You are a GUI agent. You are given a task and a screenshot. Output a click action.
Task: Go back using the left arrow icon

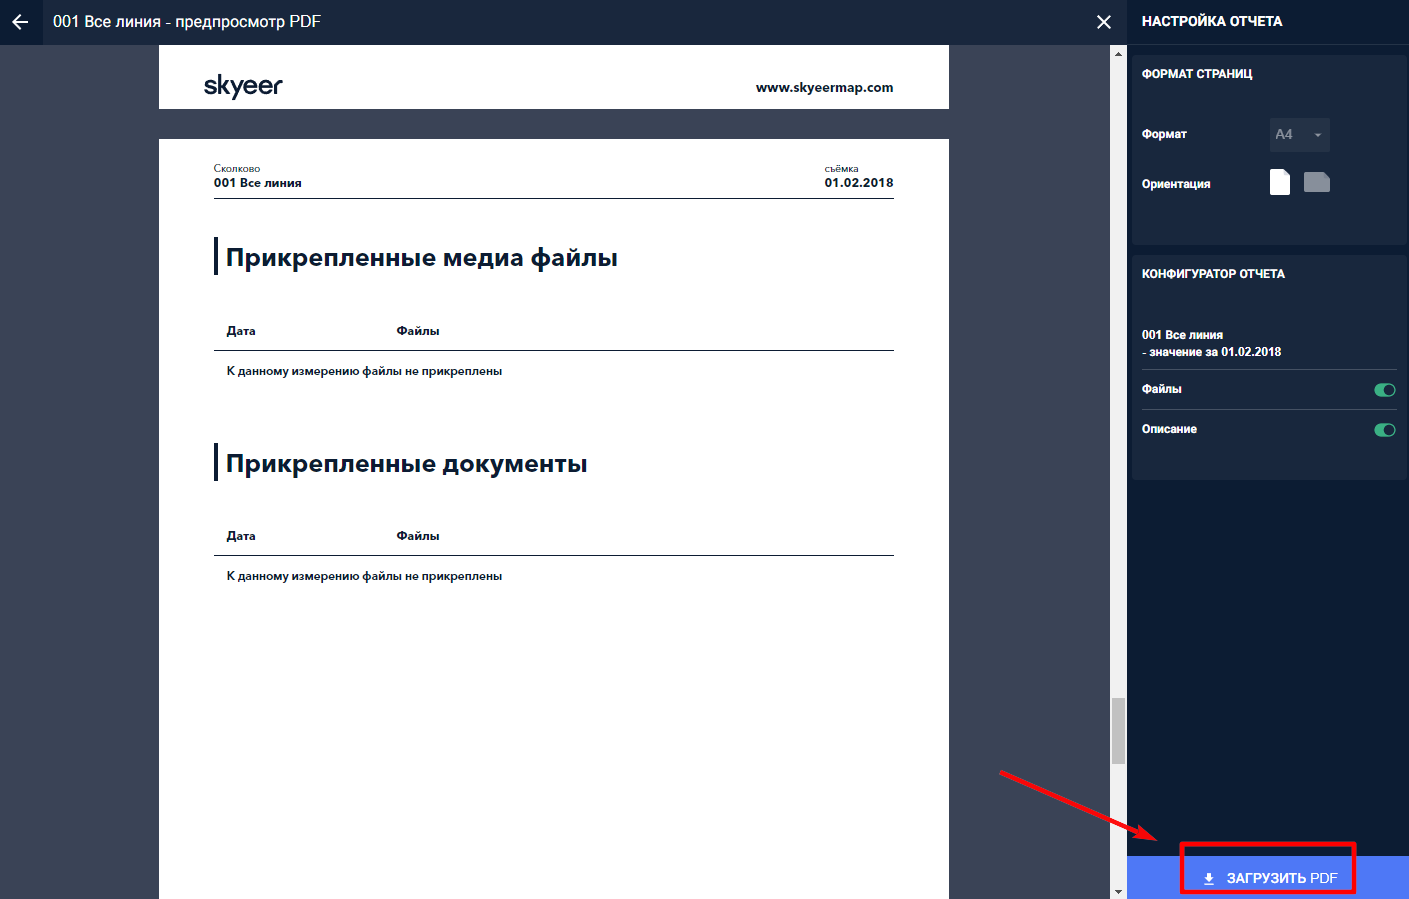tap(20, 22)
